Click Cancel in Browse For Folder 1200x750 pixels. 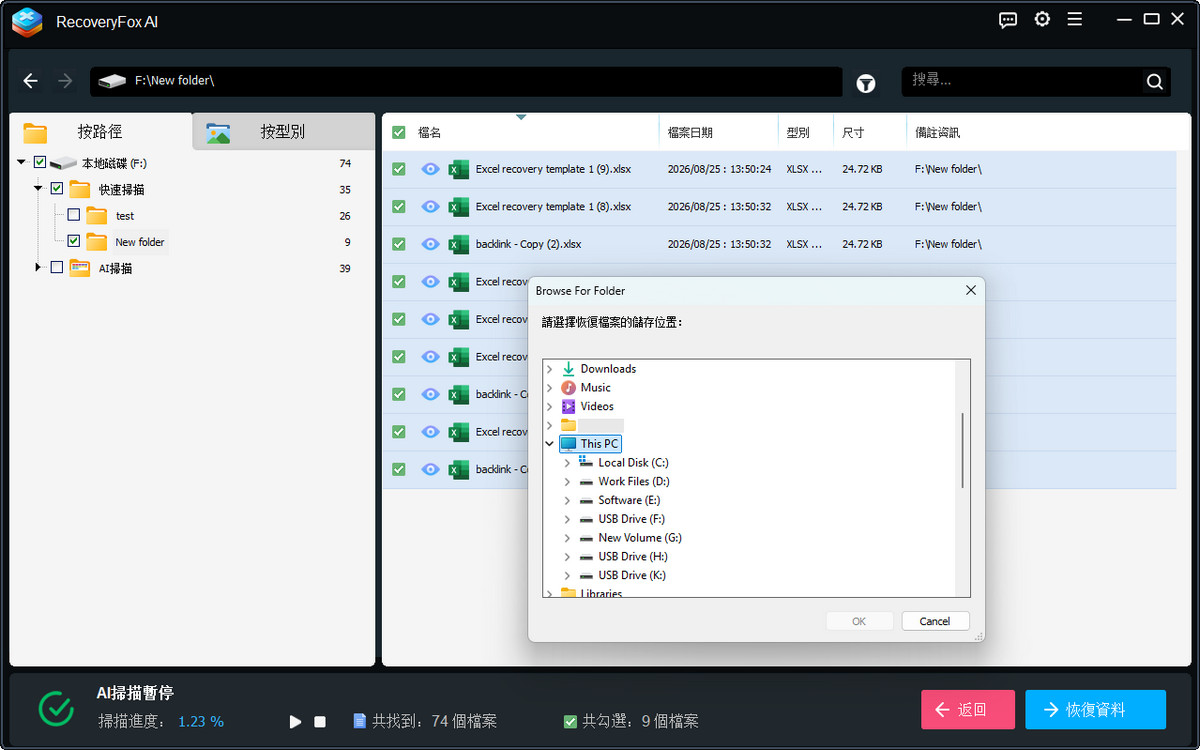pos(935,621)
